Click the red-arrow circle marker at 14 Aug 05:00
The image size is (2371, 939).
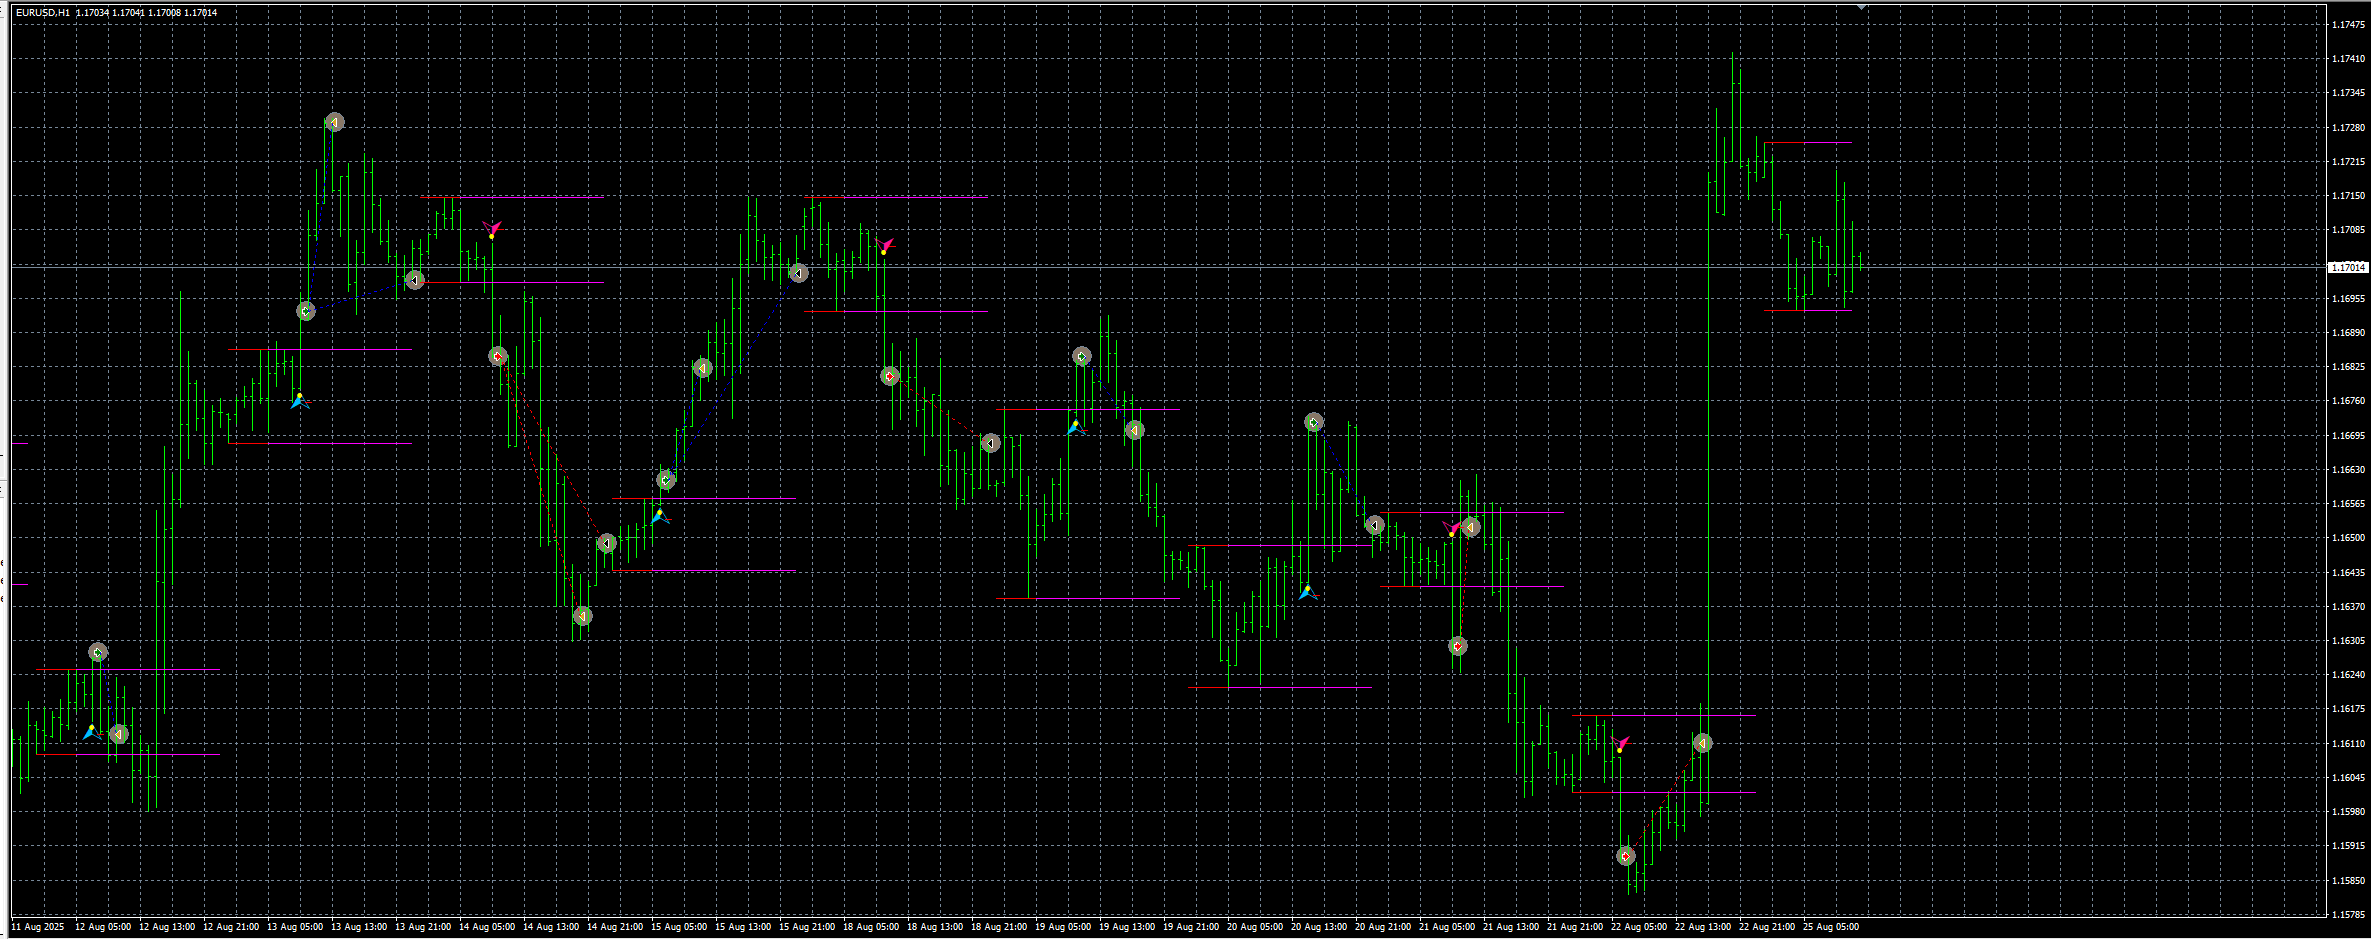[x=498, y=356]
